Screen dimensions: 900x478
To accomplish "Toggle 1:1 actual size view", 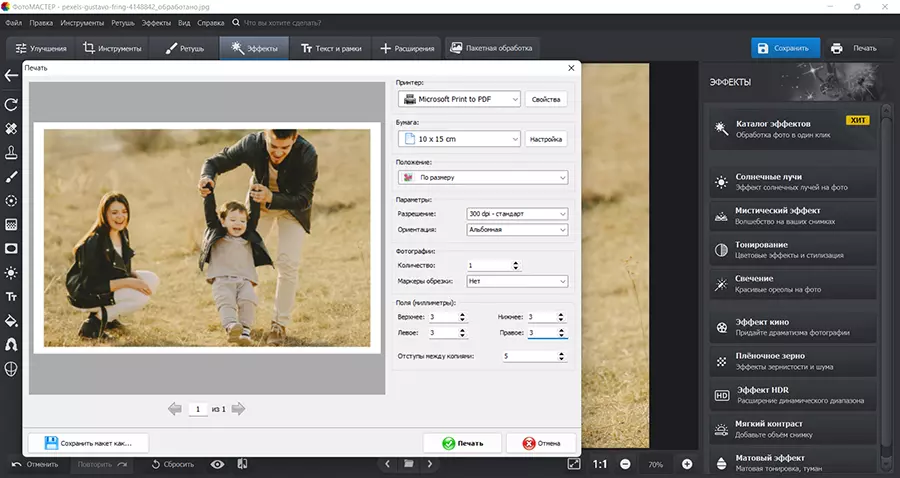I will [599, 464].
